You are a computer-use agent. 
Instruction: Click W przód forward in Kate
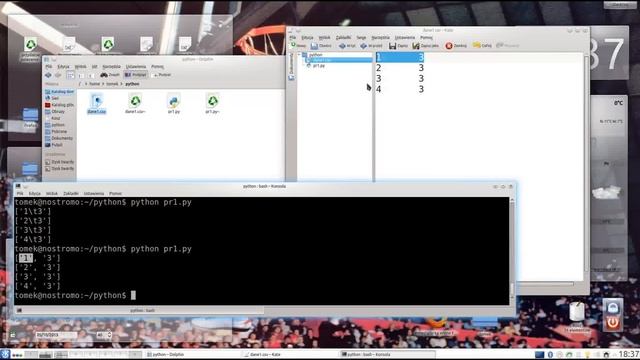click(371, 46)
